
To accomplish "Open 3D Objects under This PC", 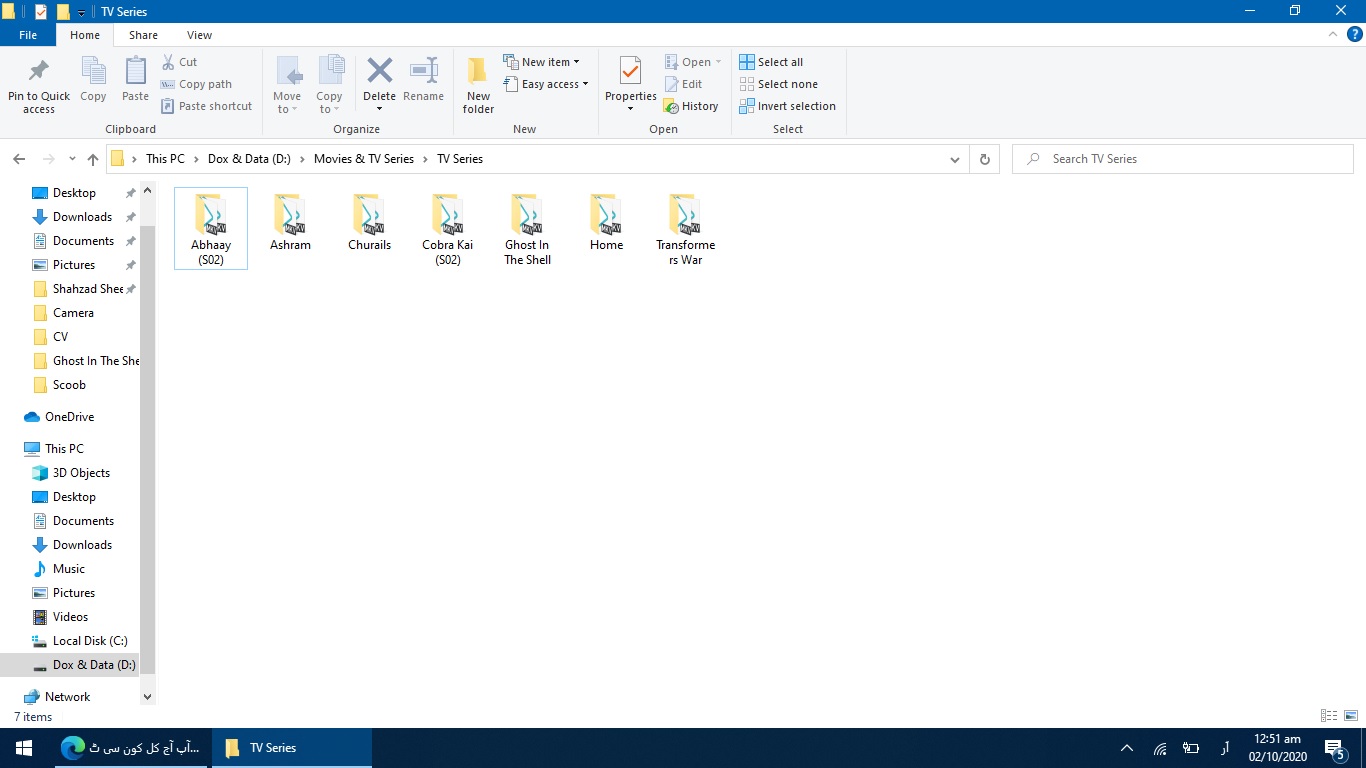I will click(x=81, y=473).
